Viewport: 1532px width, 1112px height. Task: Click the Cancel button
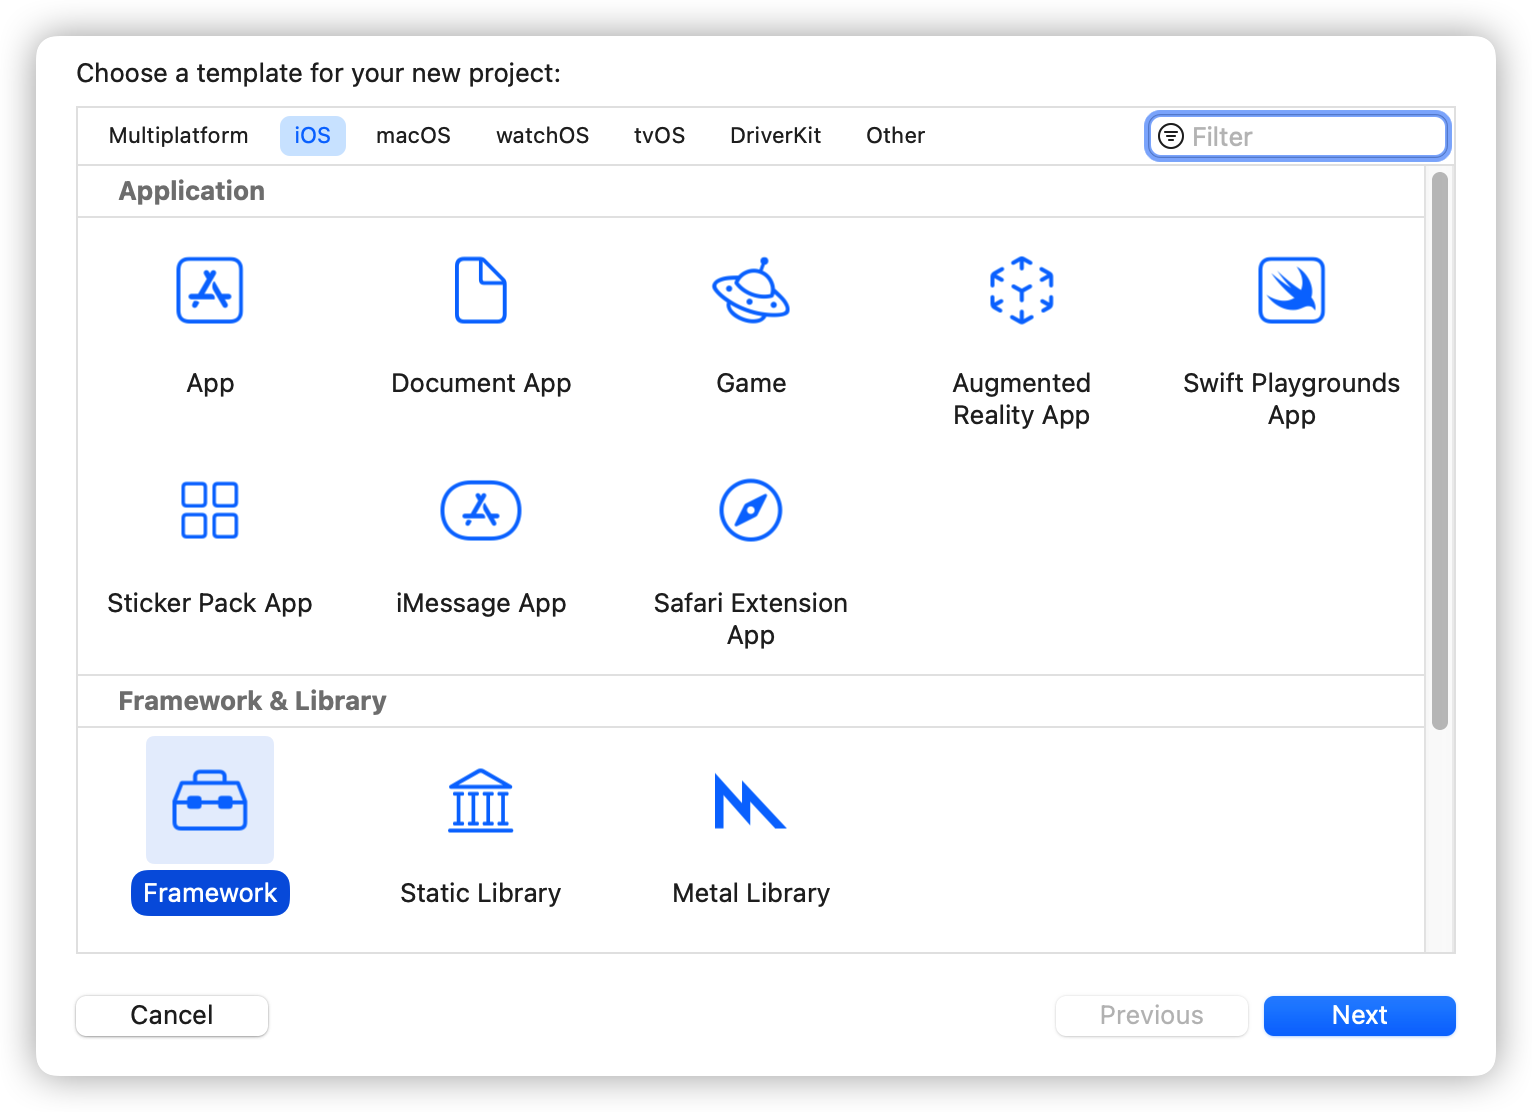click(172, 1015)
